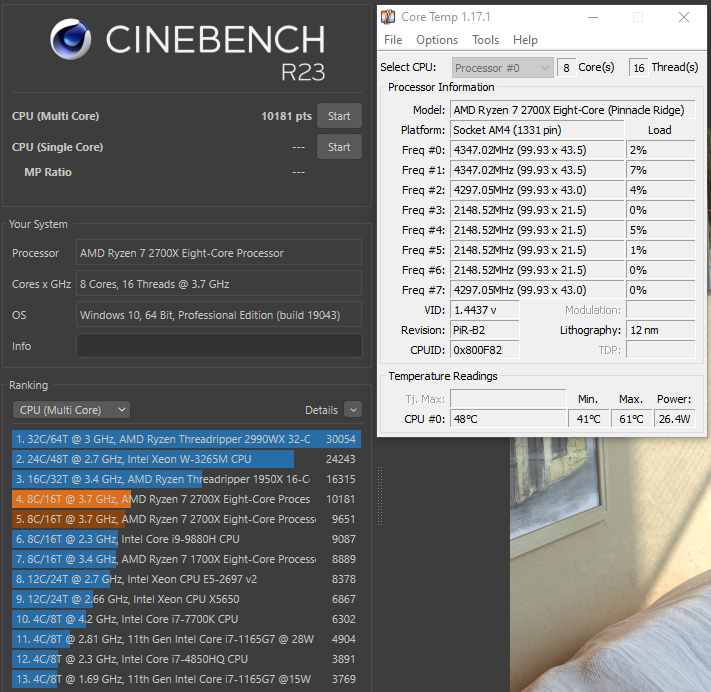Click the Platform Socket AM4 field
Image resolution: width=711 pixels, height=692 pixels.
tap(537, 130)
